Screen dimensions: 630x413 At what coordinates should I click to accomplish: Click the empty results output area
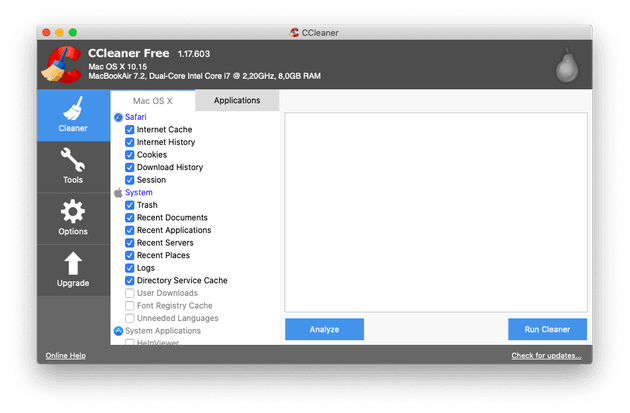[x=436, y=213]
